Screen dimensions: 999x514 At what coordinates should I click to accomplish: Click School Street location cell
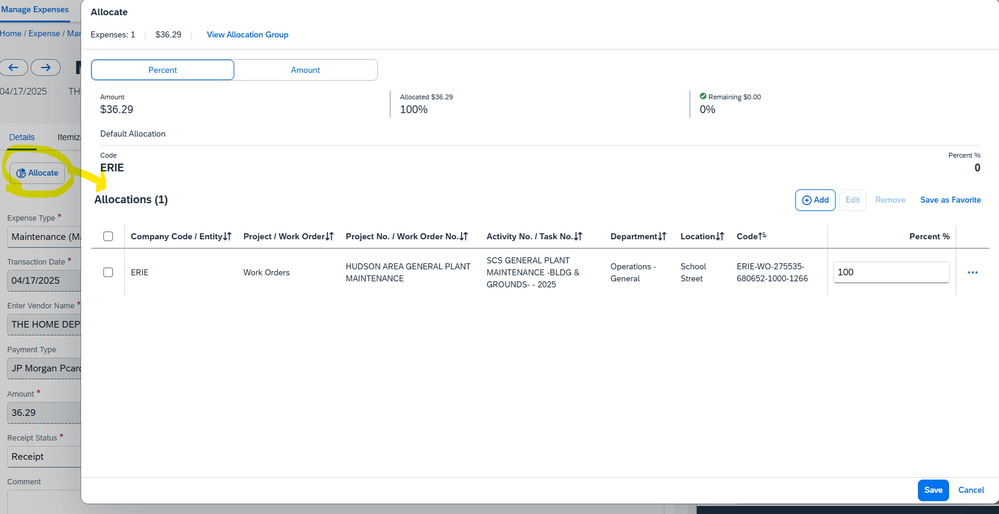point(694,273)
